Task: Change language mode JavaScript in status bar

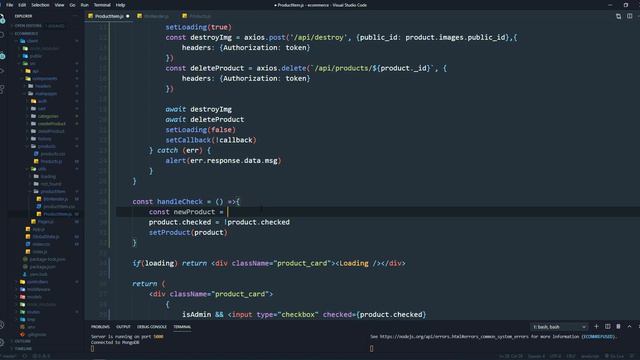Action: pos(590,356)
